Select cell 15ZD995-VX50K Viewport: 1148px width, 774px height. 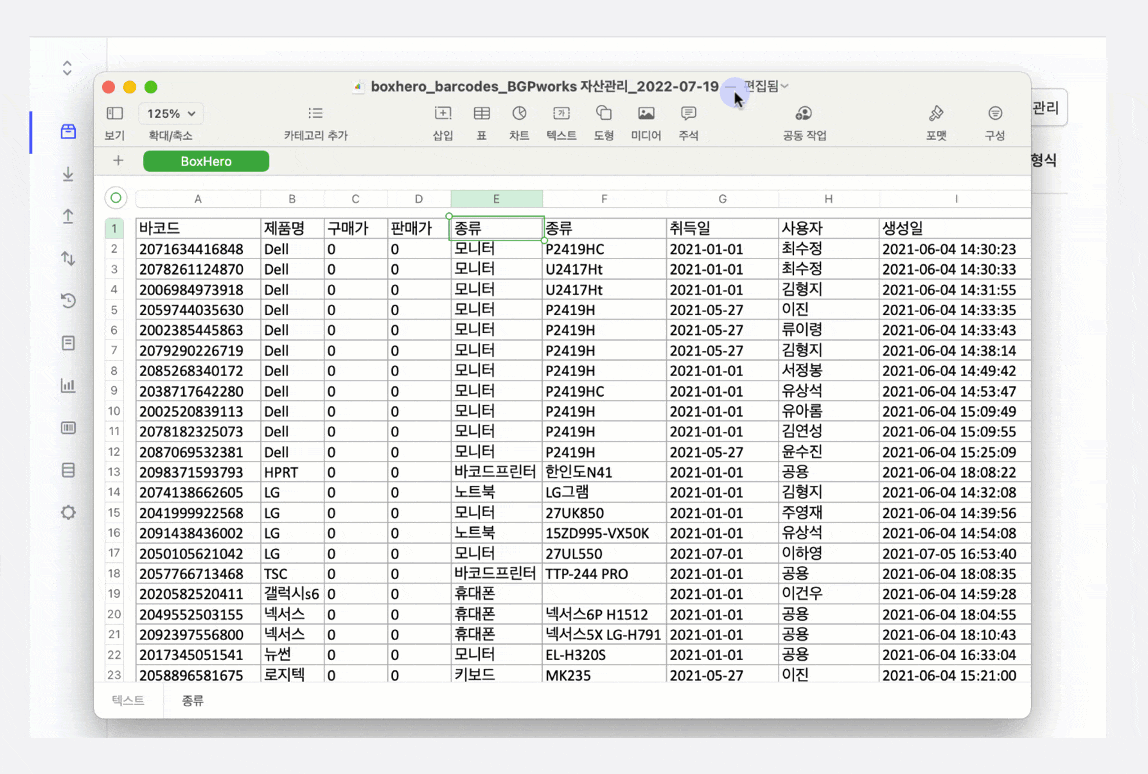(604, 533)
